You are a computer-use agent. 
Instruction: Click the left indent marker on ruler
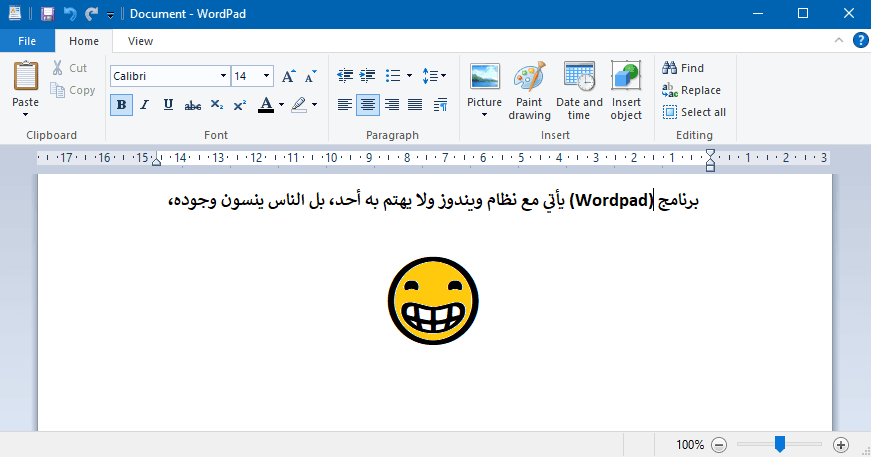[157, 160]
